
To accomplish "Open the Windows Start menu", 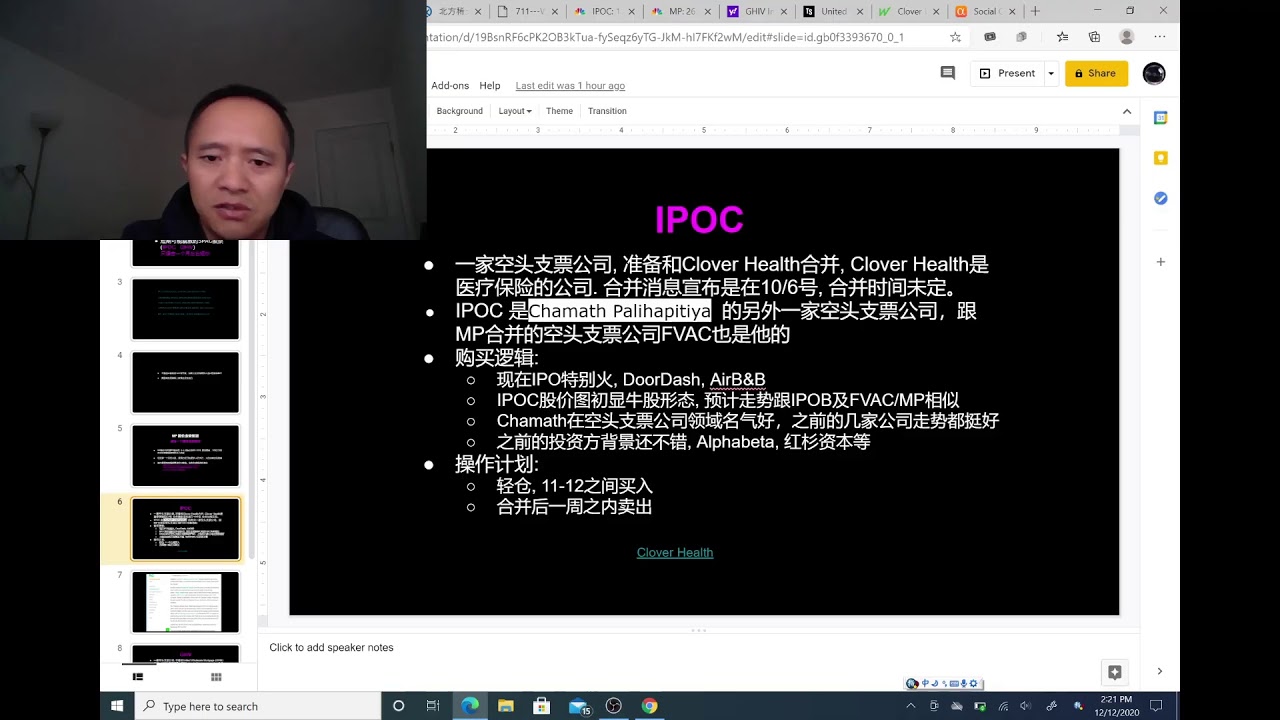I will coord(117,706).
